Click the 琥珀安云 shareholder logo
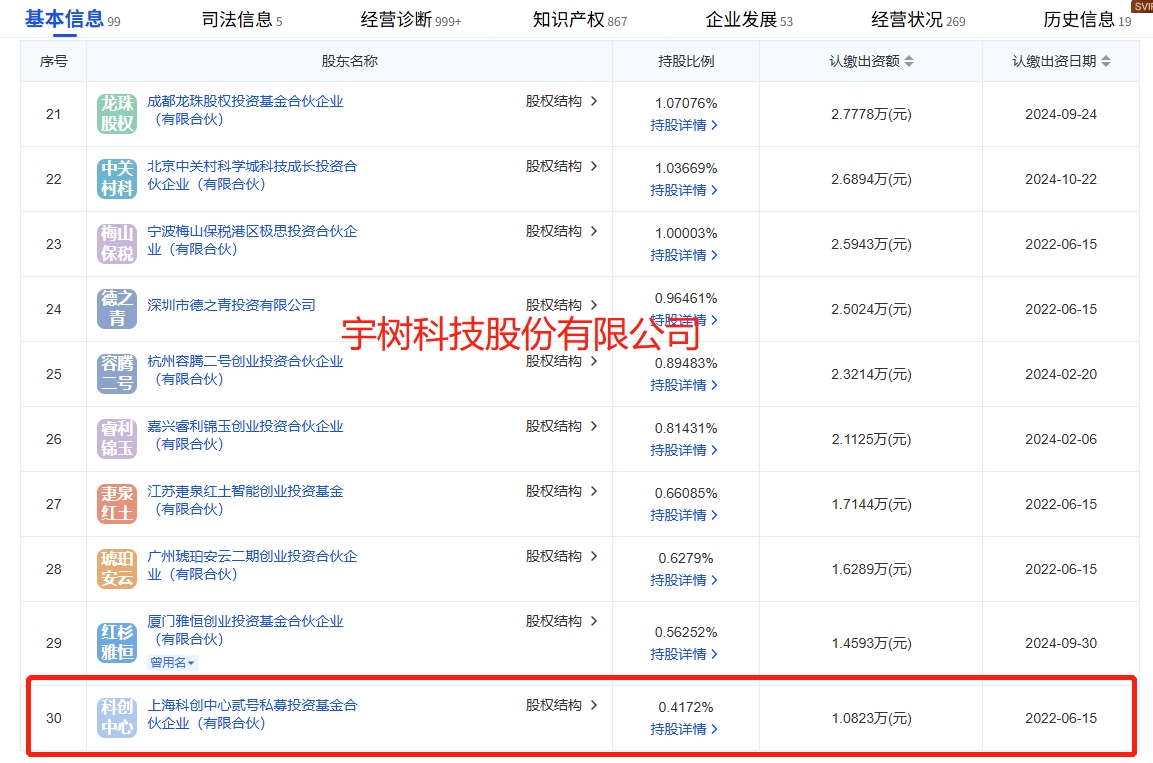Viewport: 1153px width, 763px height. tap(117, 569)
